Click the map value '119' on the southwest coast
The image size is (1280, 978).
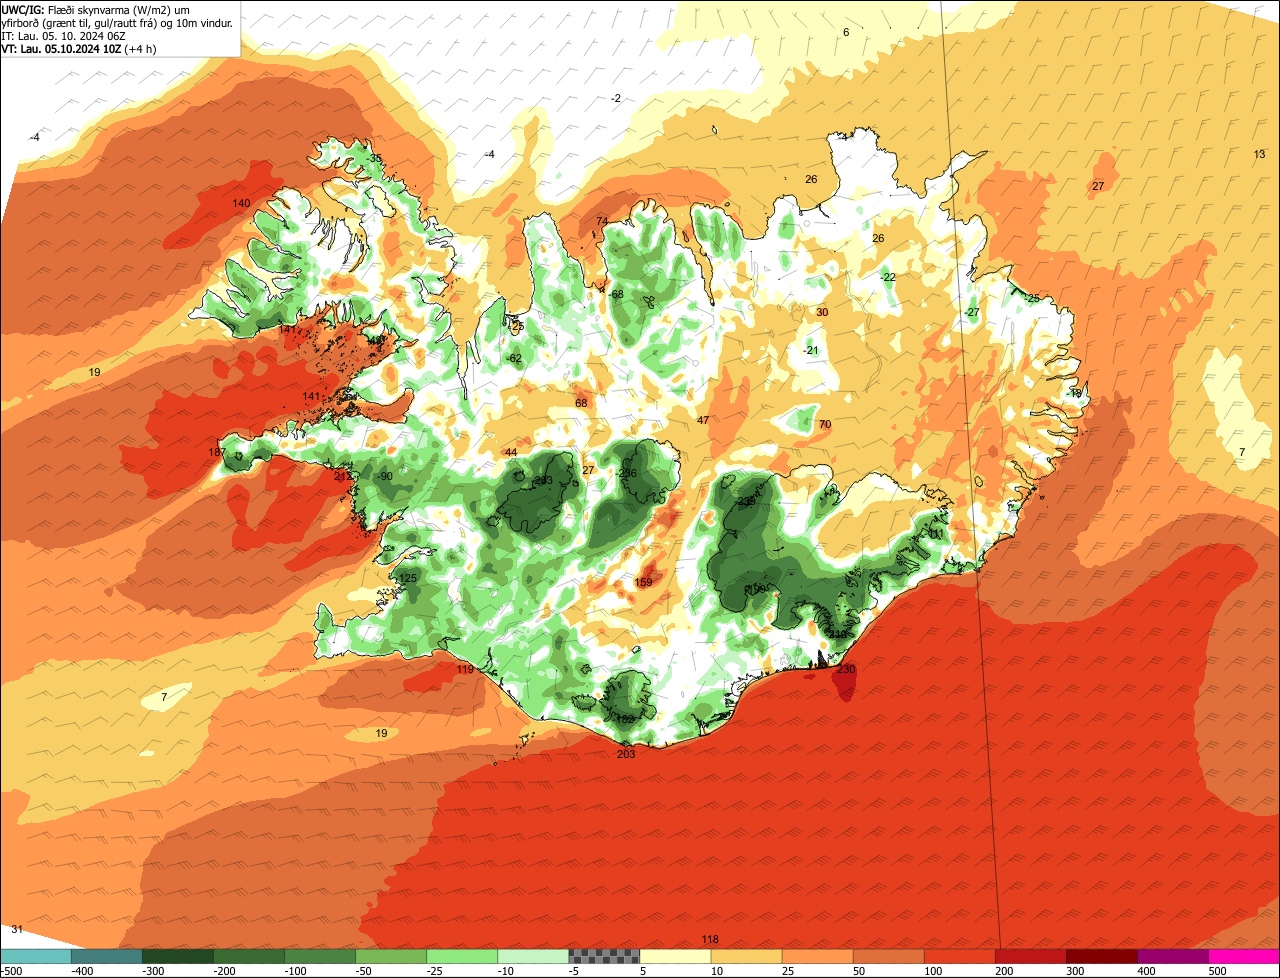coord(465,669)
